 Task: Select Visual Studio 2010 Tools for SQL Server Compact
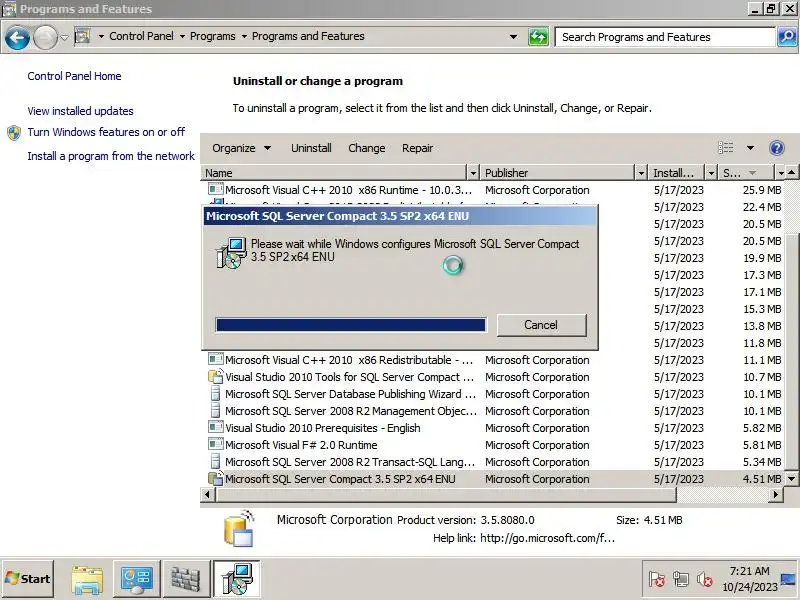494,377
